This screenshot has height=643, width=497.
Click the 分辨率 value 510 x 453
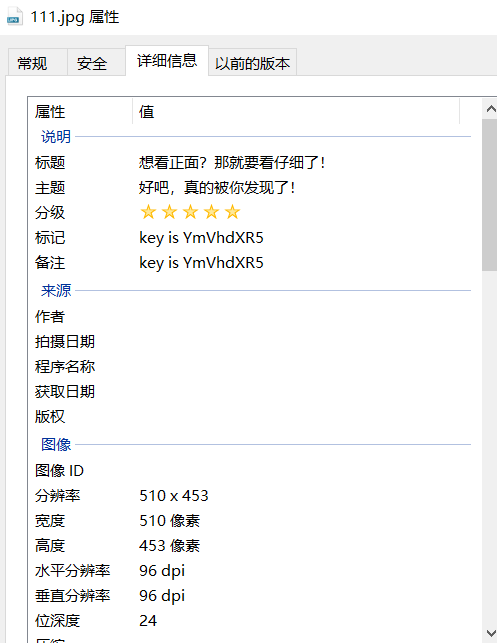(x=174, y=496)
